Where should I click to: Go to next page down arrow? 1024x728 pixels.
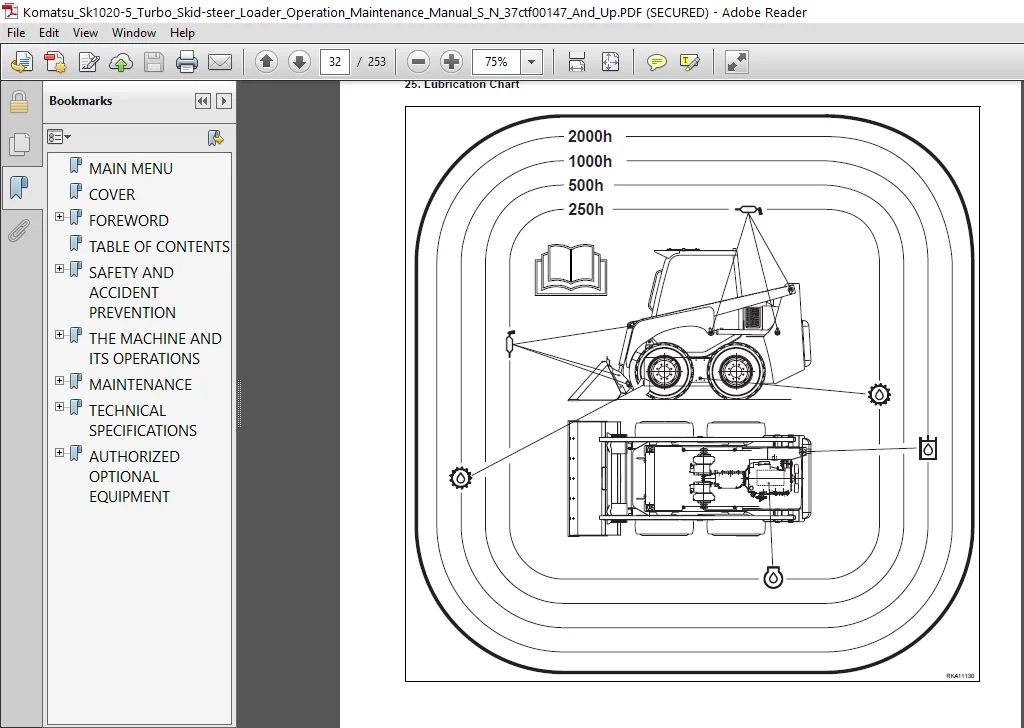(x=299, y=62)
